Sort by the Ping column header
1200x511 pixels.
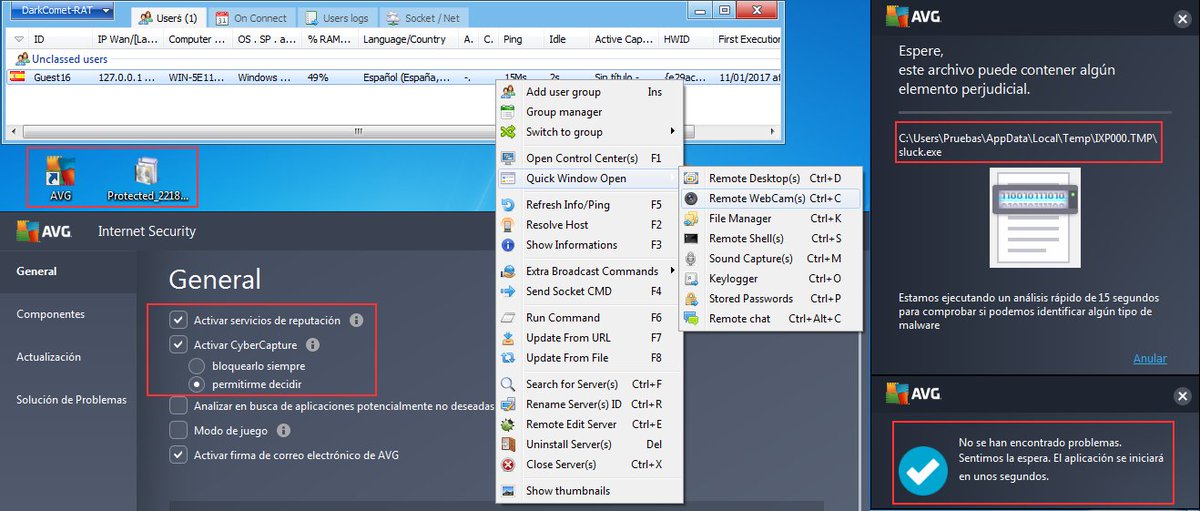pos(521,40)
